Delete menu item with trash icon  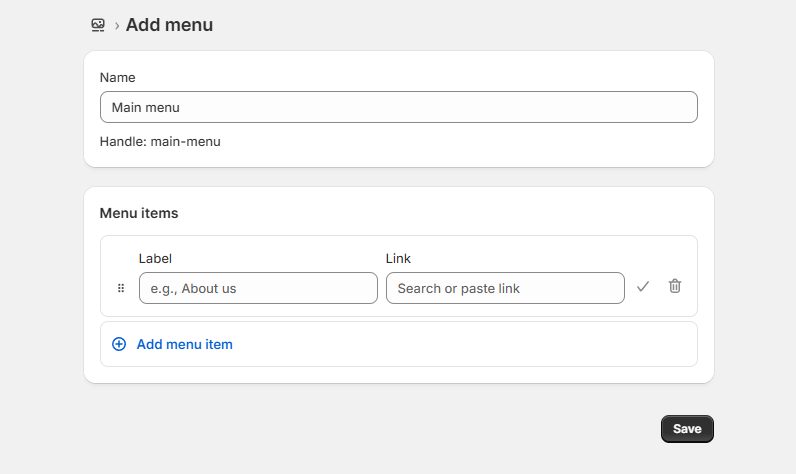(x=675, y=286)
